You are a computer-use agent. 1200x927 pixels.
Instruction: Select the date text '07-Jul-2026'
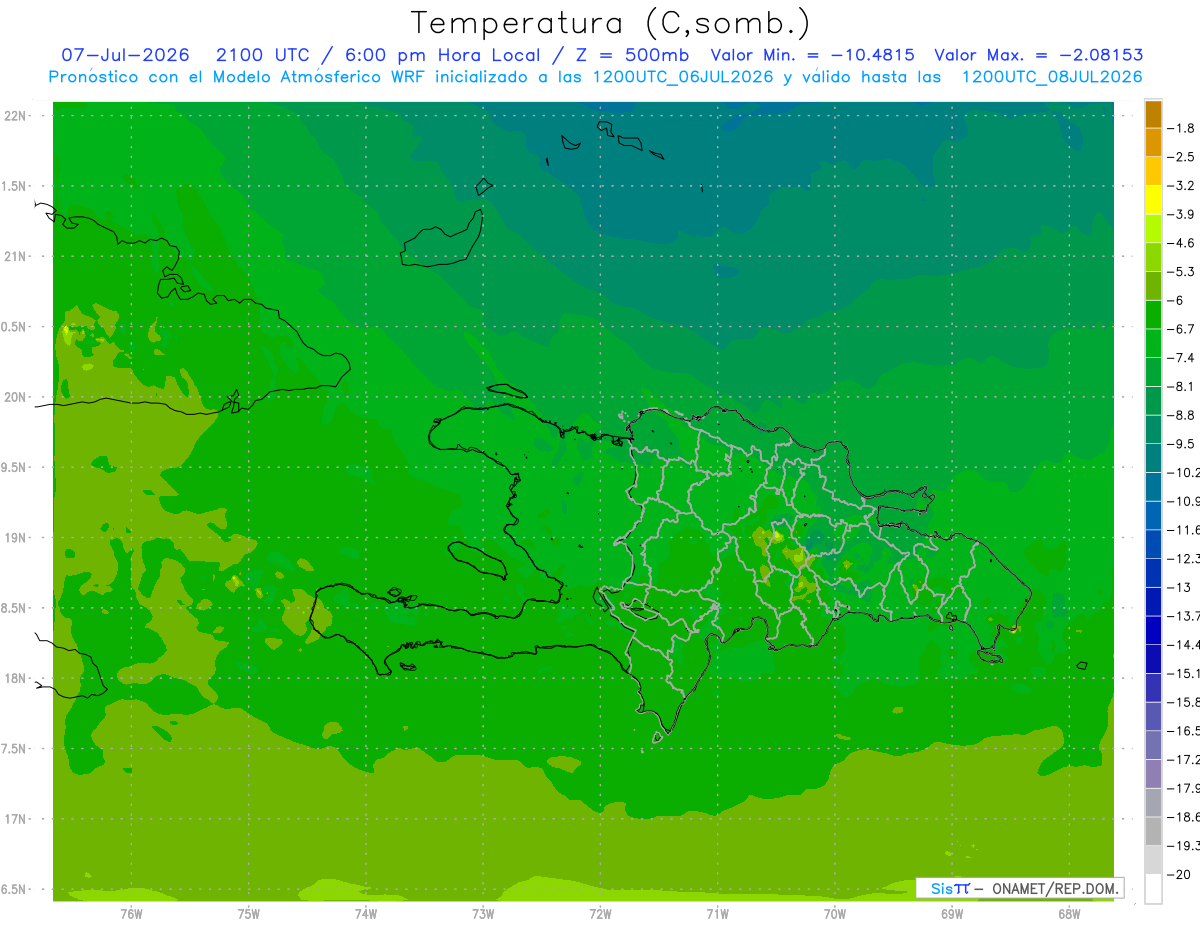(x=125, y=55)
